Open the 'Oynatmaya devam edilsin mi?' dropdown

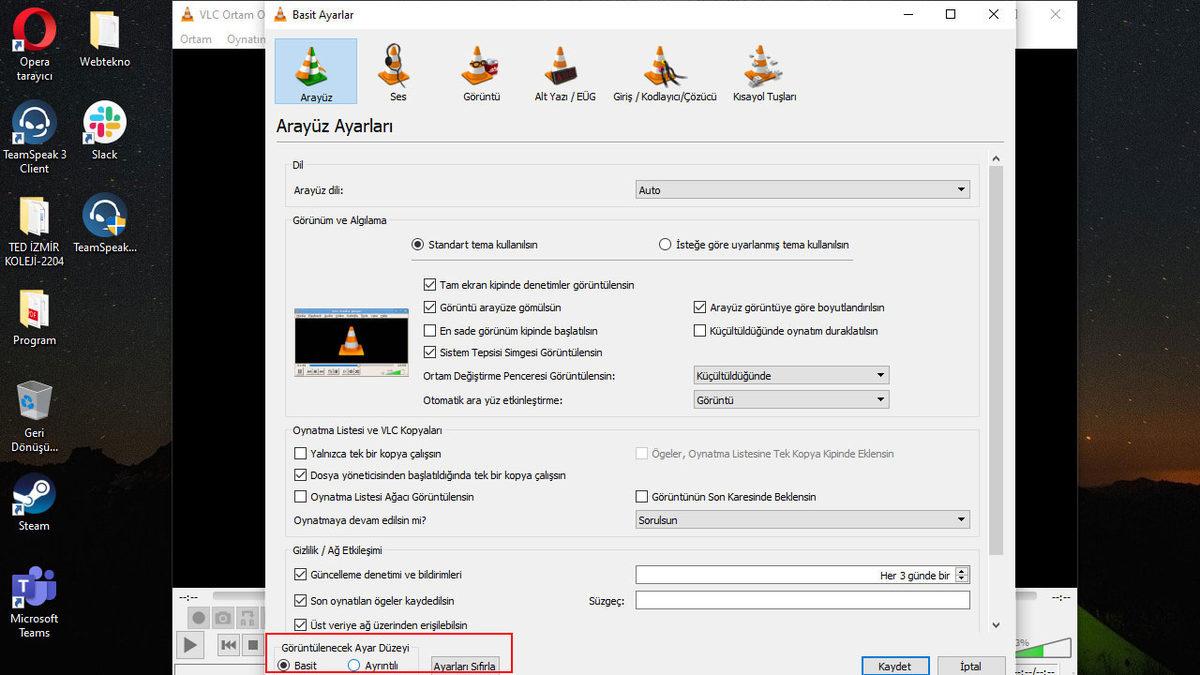[800, 519]
